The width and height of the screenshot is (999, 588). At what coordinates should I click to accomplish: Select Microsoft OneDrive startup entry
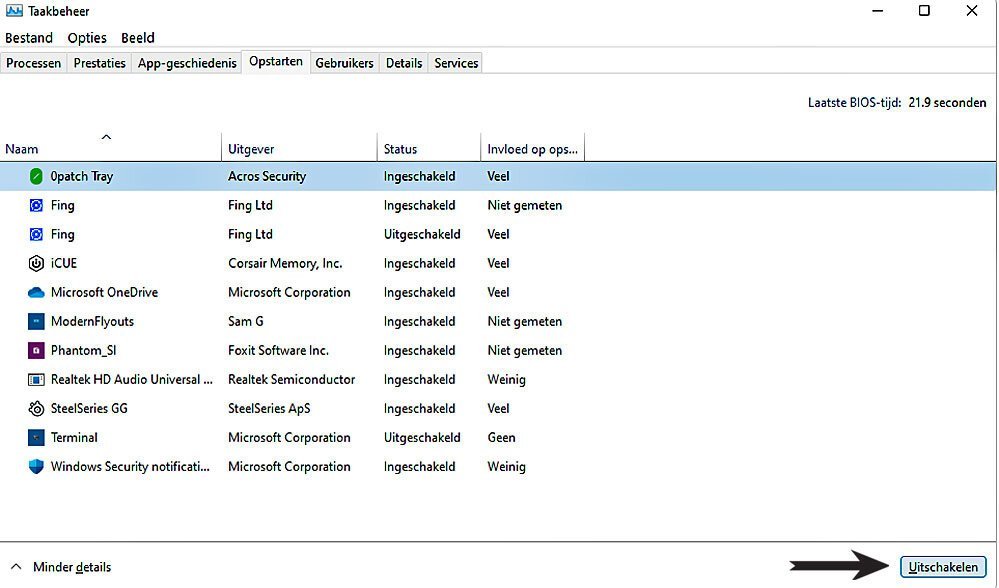point(104,292)
